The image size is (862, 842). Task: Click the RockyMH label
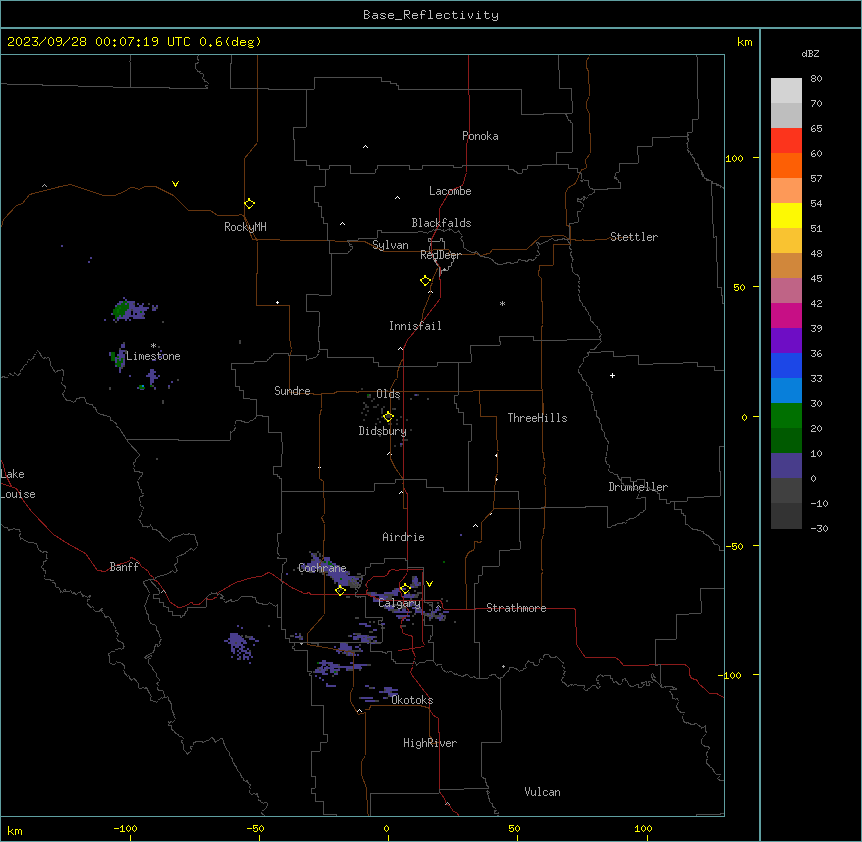[x=245, y=227]
